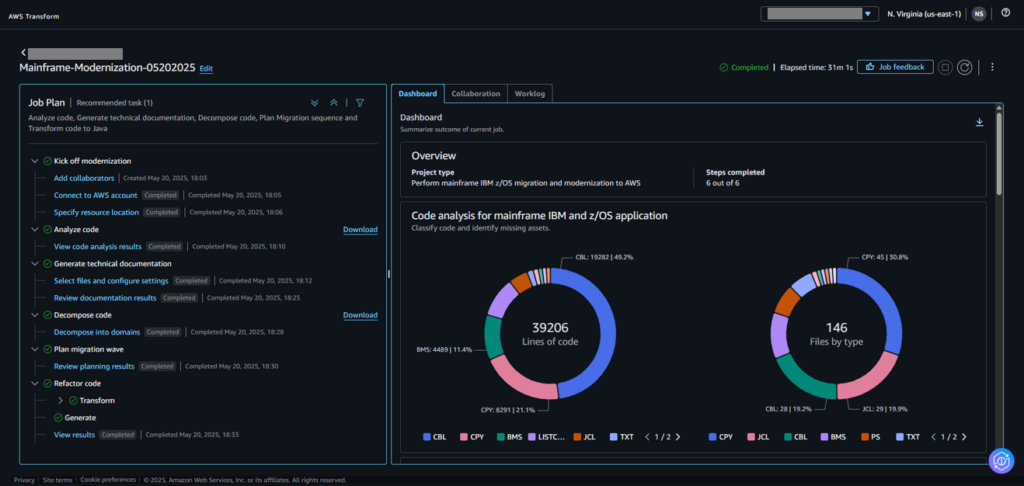Screen dimensions: 1024x486
Task: Open Review documentation results
Action: pos(105,298)
